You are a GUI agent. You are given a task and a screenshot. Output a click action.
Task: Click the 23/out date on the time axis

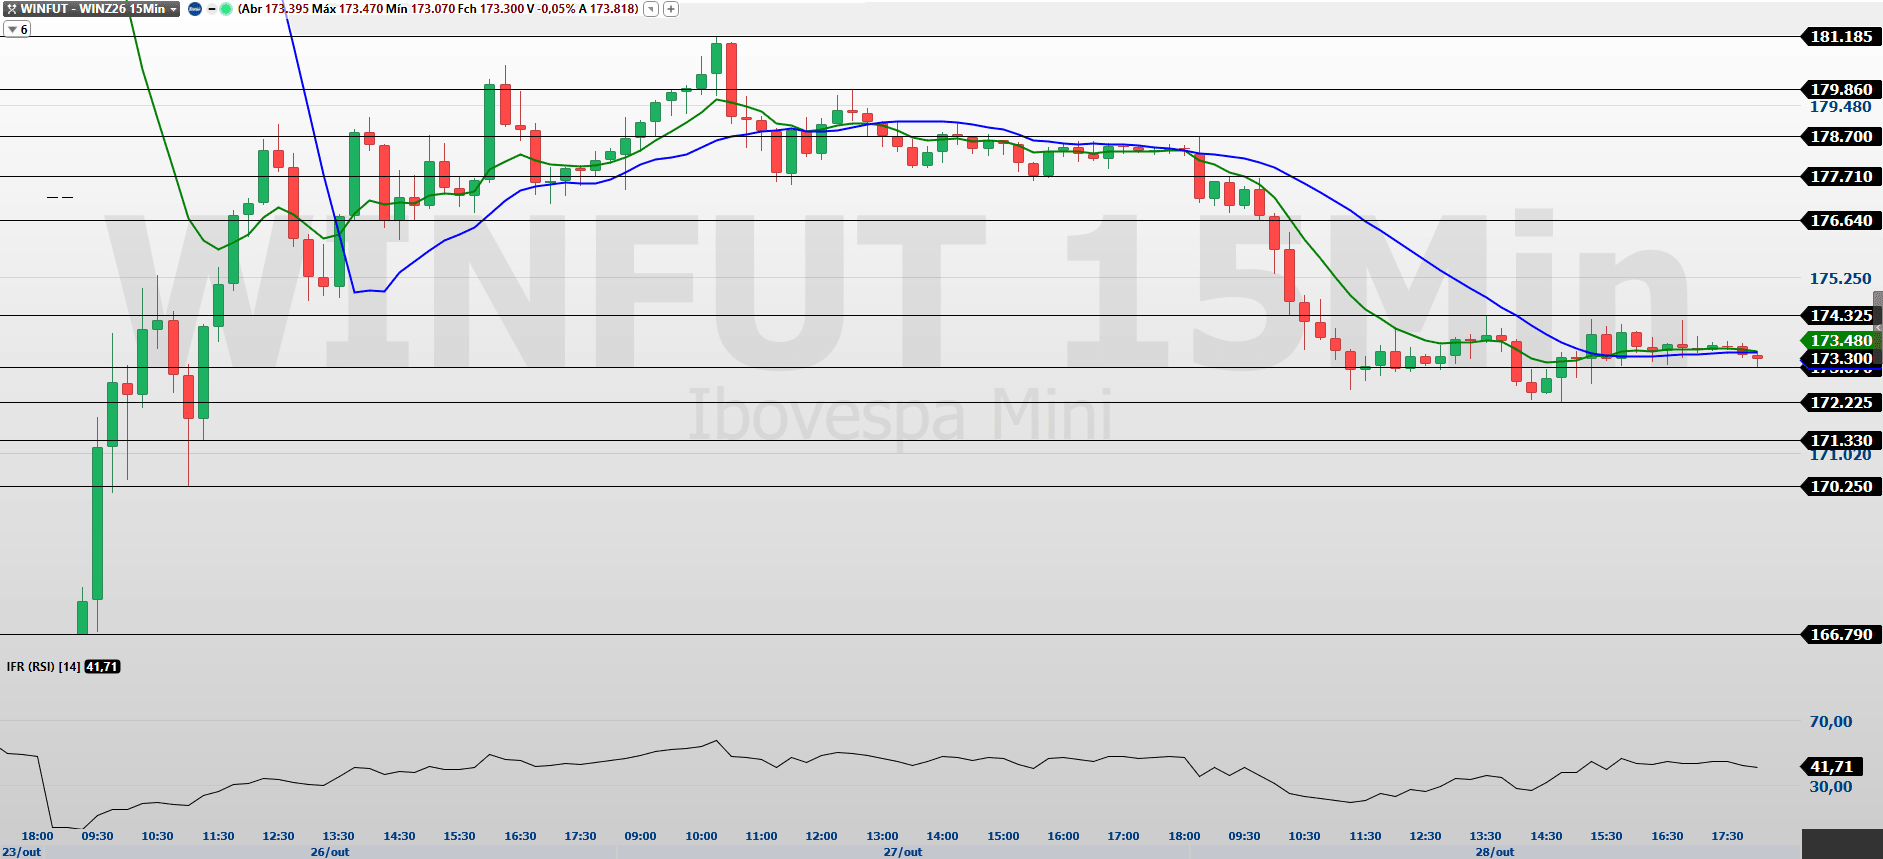coord(21,852)
